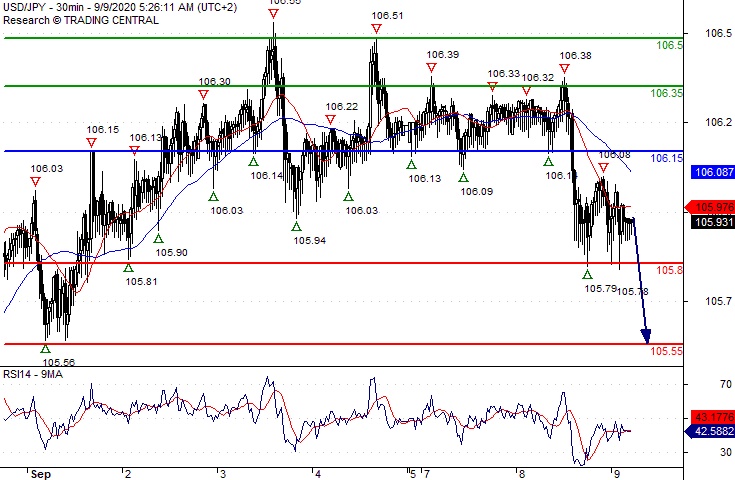Click the 30 level on RSI axis
Viewport: 735px width, 480px height.
725,452
